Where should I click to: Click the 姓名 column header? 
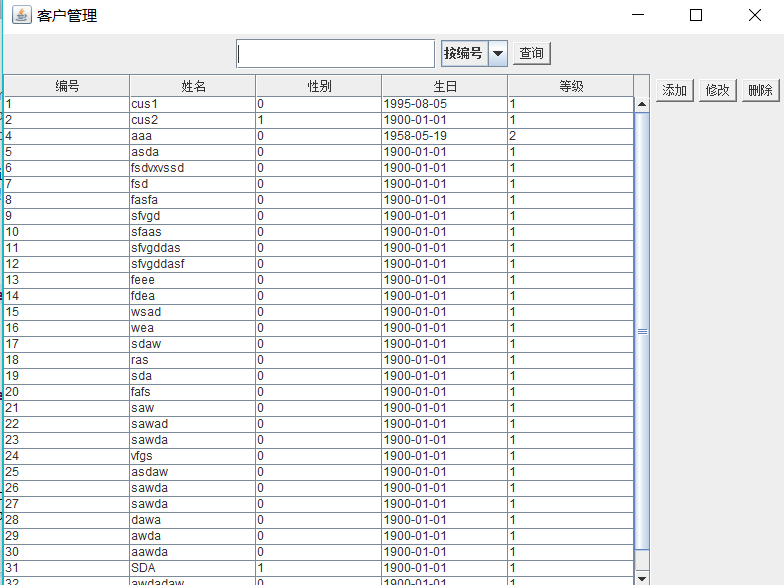pos(193,86)
